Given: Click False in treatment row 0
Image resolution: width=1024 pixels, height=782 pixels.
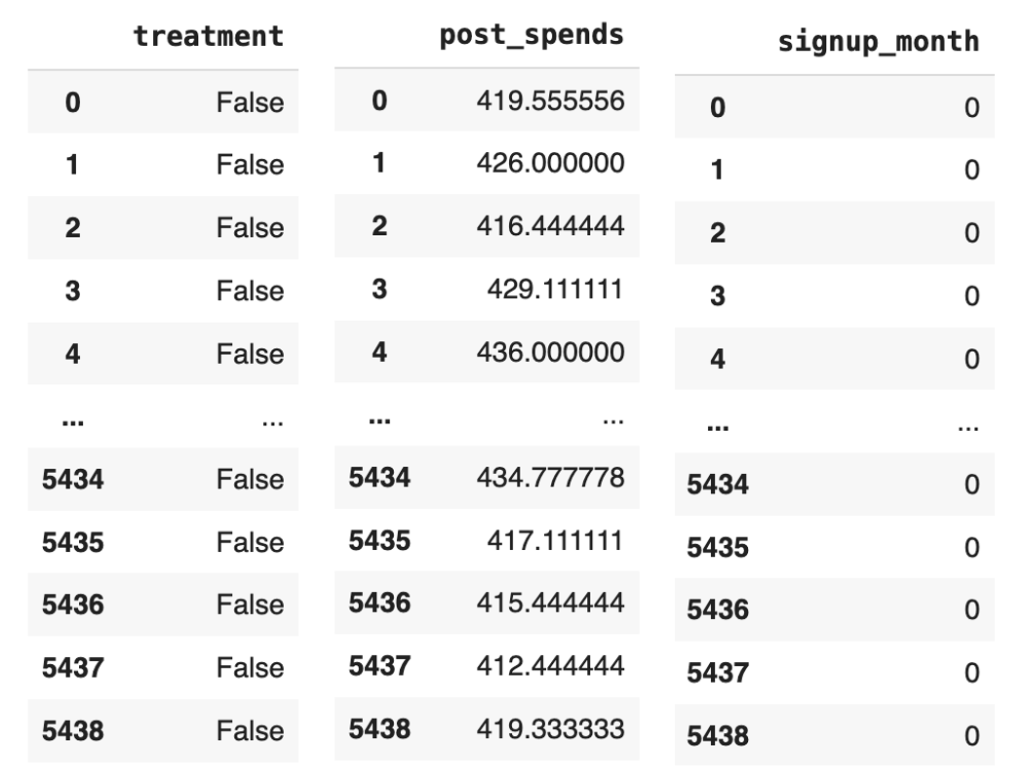Looking at the screenshot, I should [x=250, y=102].
